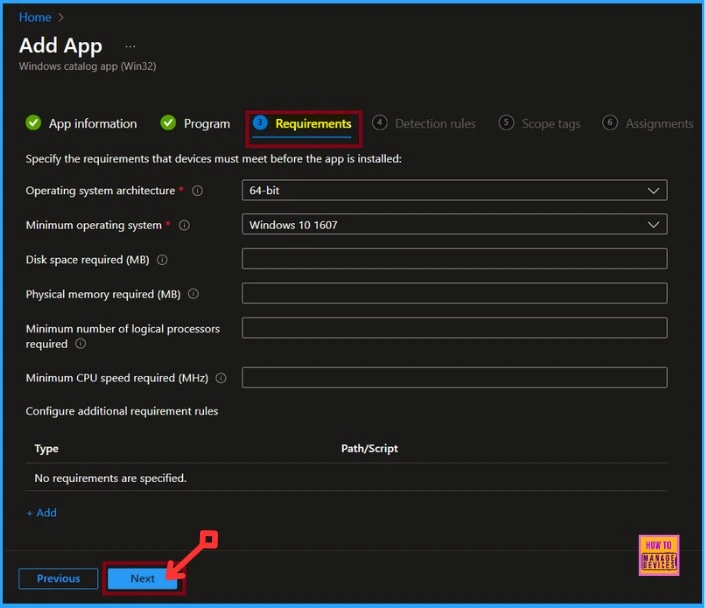705x608 pixels.
Task: Click the info icon beside Operating system architecture
Action: [x=197, y=191]
